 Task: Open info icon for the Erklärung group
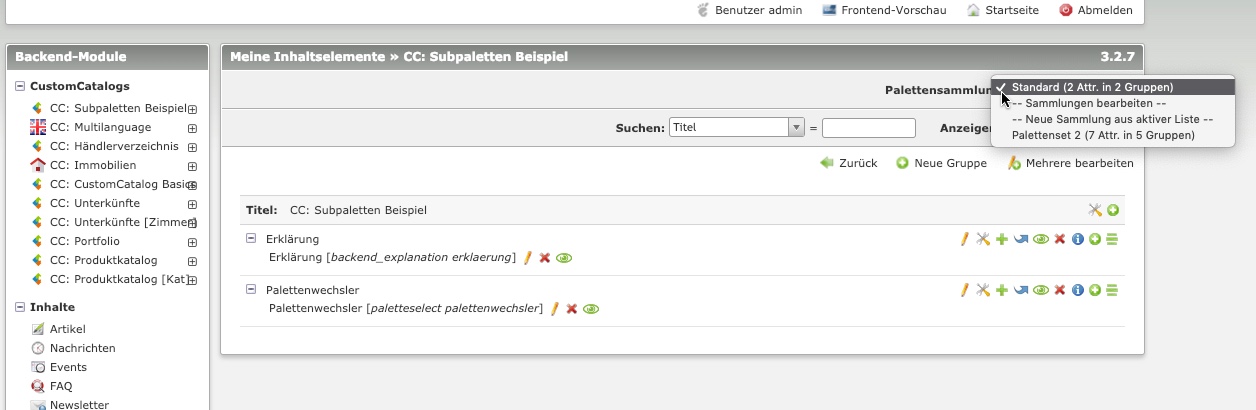(1078, 239)
